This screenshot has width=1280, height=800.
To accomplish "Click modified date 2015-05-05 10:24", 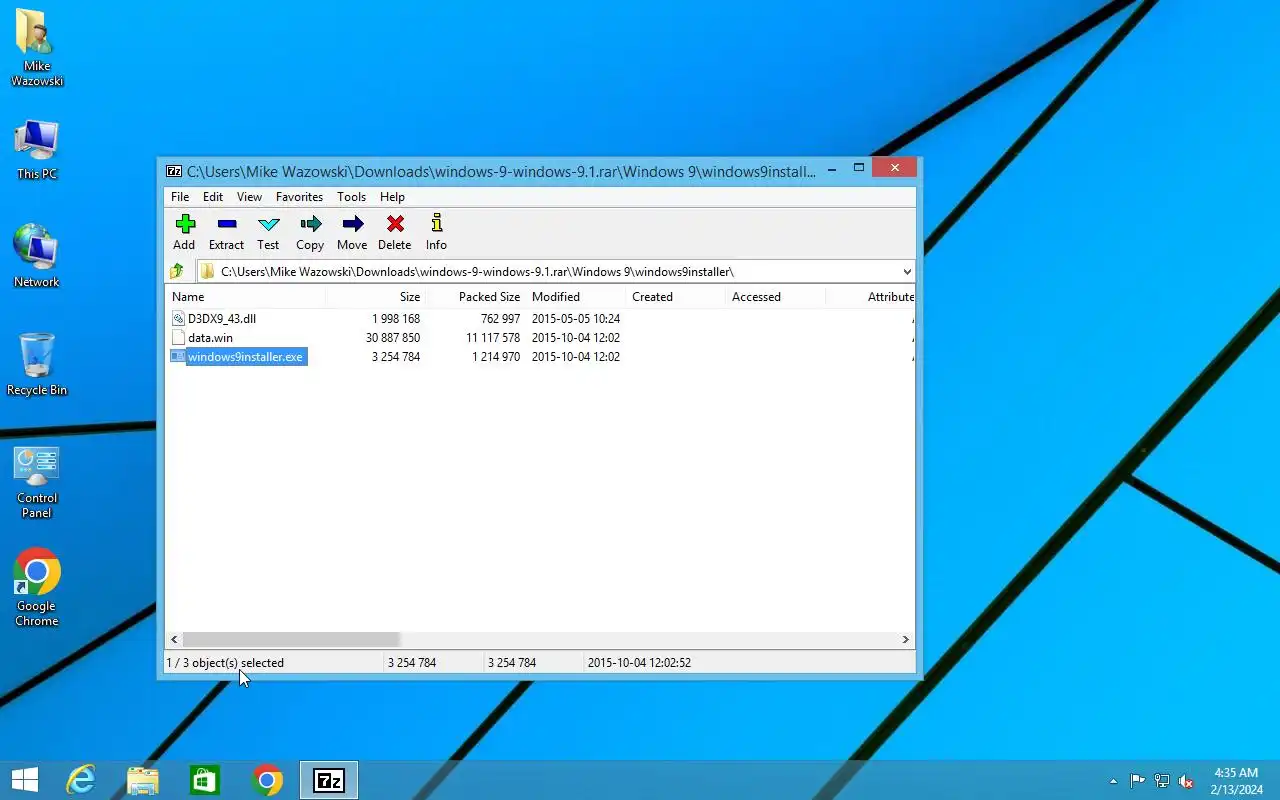I will [x=576, y=319].
